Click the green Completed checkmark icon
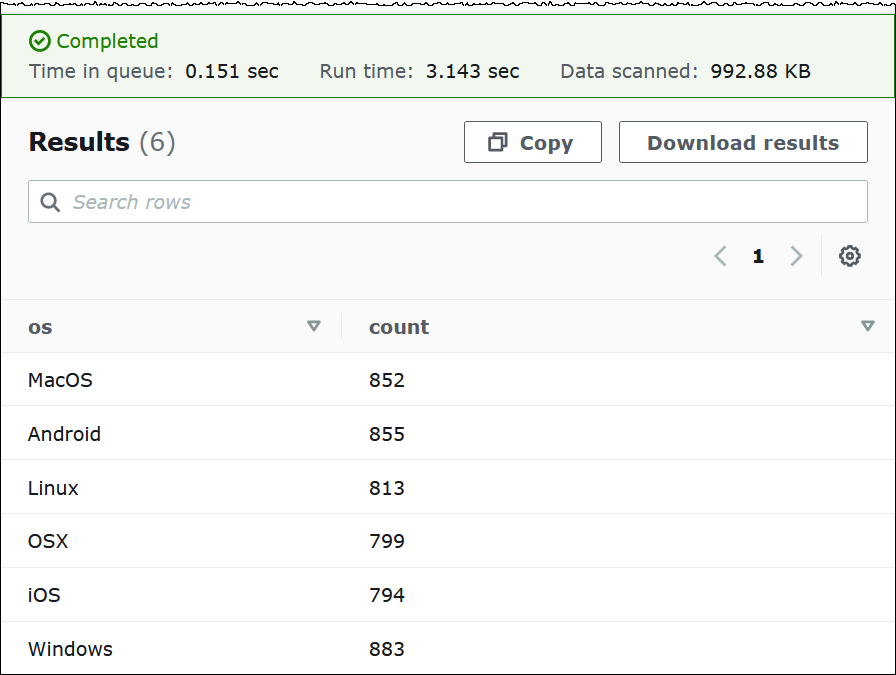This screenshot has height=675, width=896. pyautogui.click(x=40, y=41)
